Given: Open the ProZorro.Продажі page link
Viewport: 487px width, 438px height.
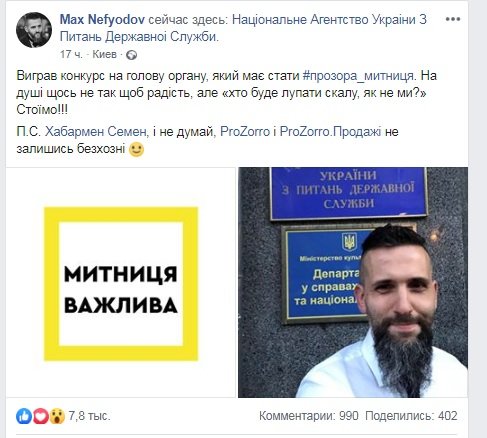Looking at the screenshot, I should coord(330,132).
